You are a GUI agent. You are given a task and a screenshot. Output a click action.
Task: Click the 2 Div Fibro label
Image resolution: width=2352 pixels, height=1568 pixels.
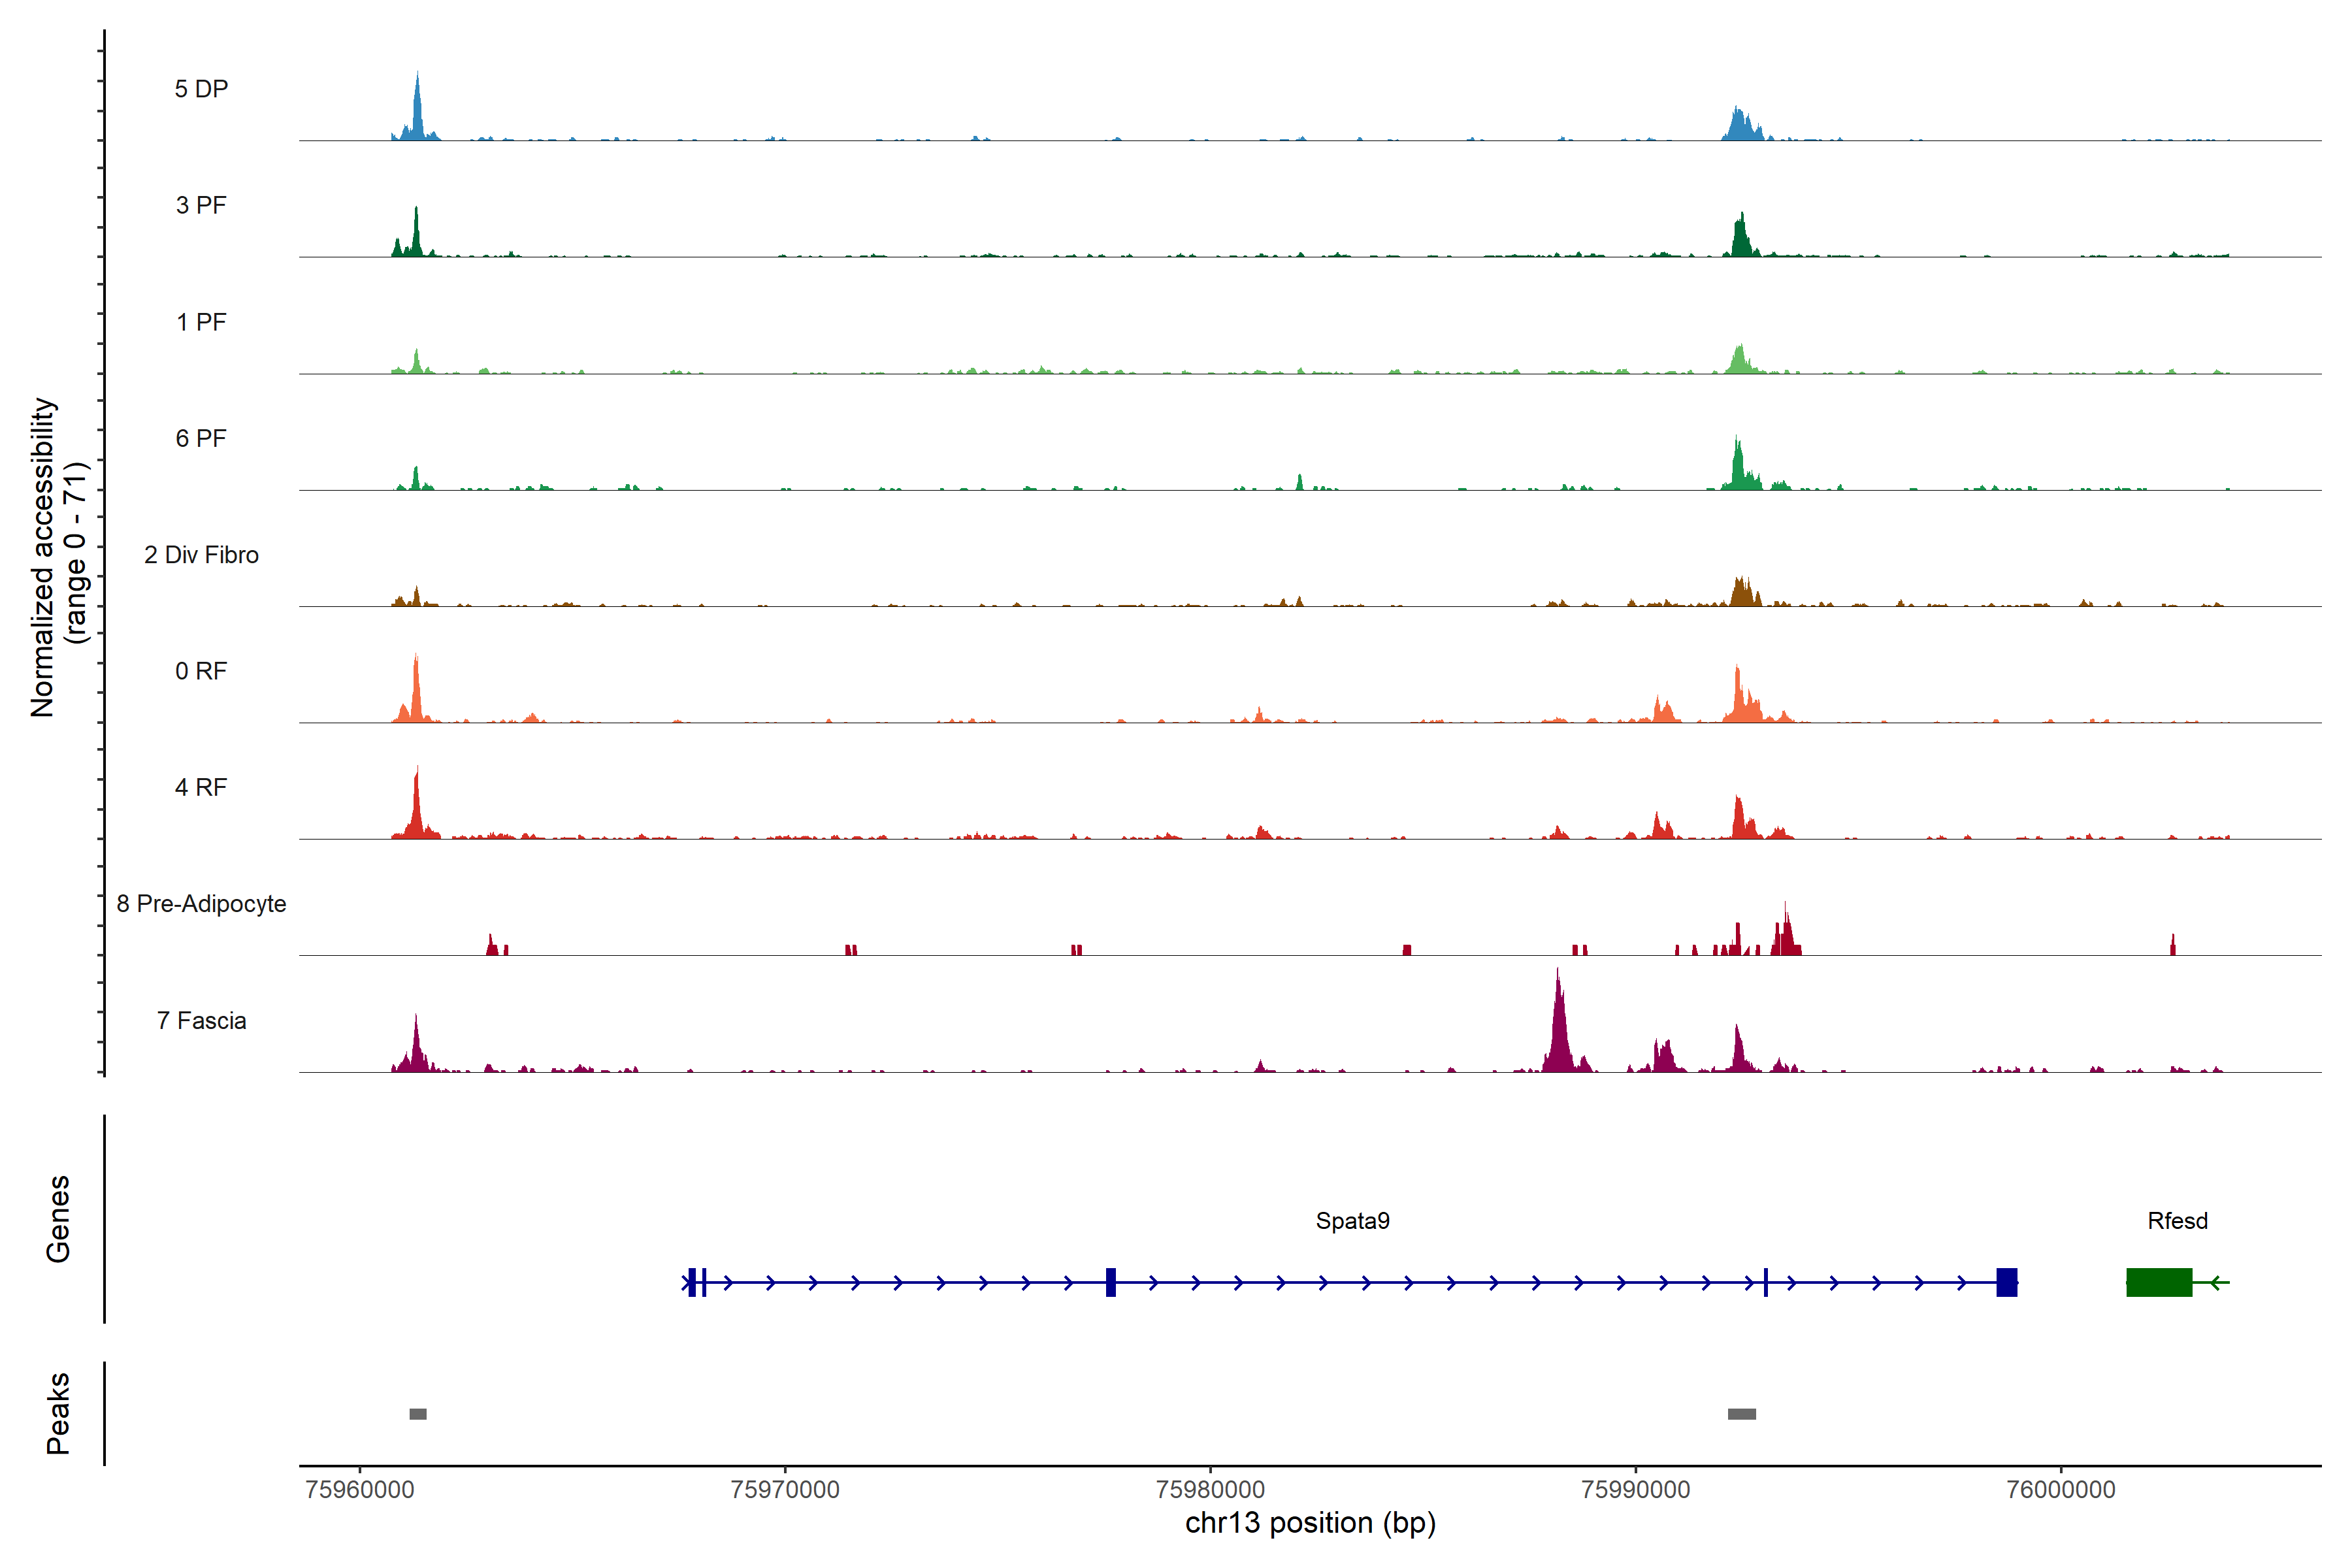point(201,554)
